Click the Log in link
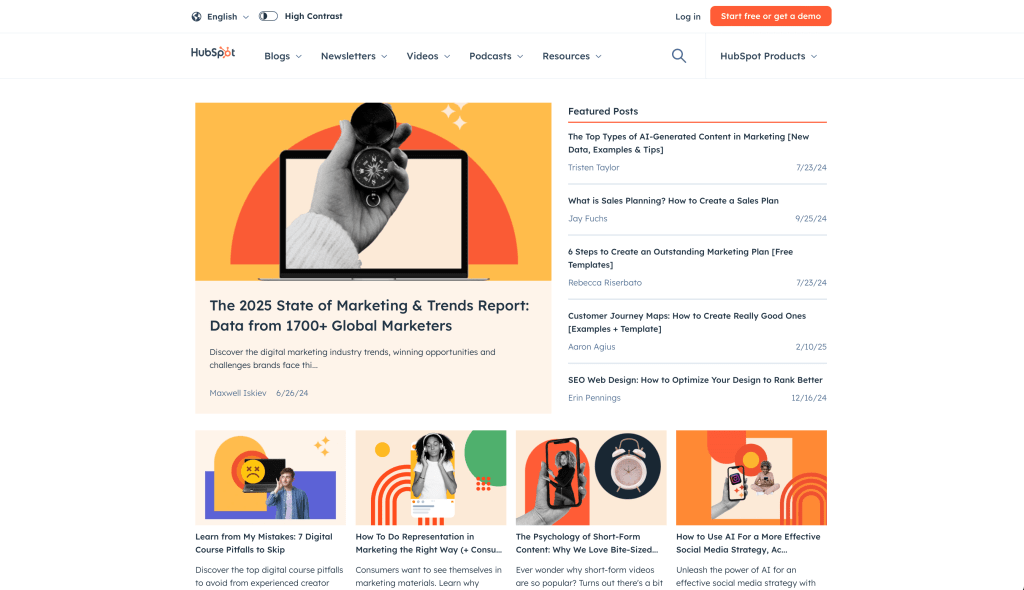Viewport: 1024px width, 590px height. 688,17
